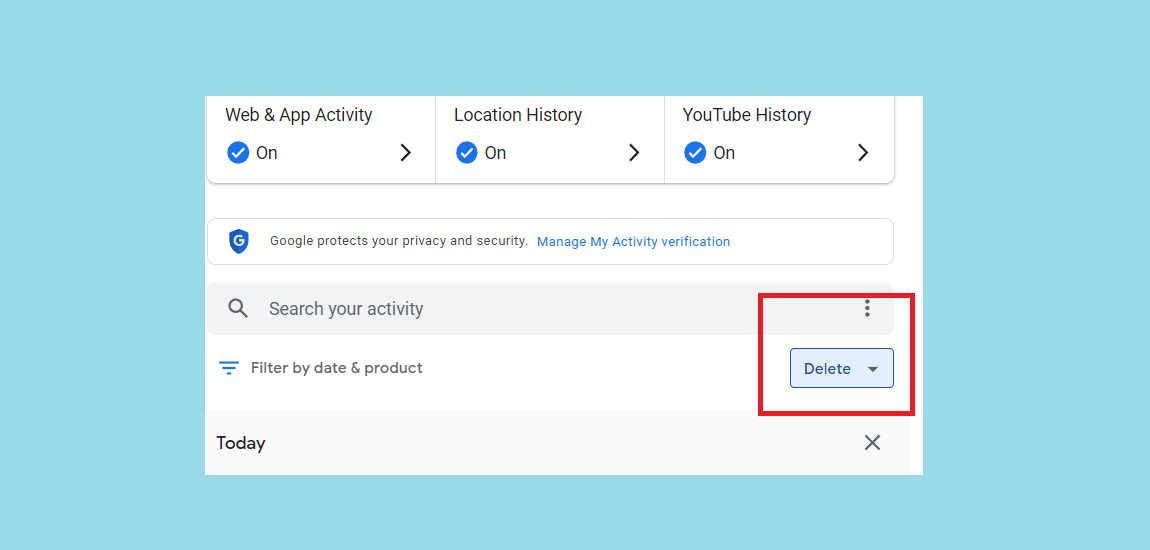
Task: Click the privacy and security message text
Action: point(398,241)
